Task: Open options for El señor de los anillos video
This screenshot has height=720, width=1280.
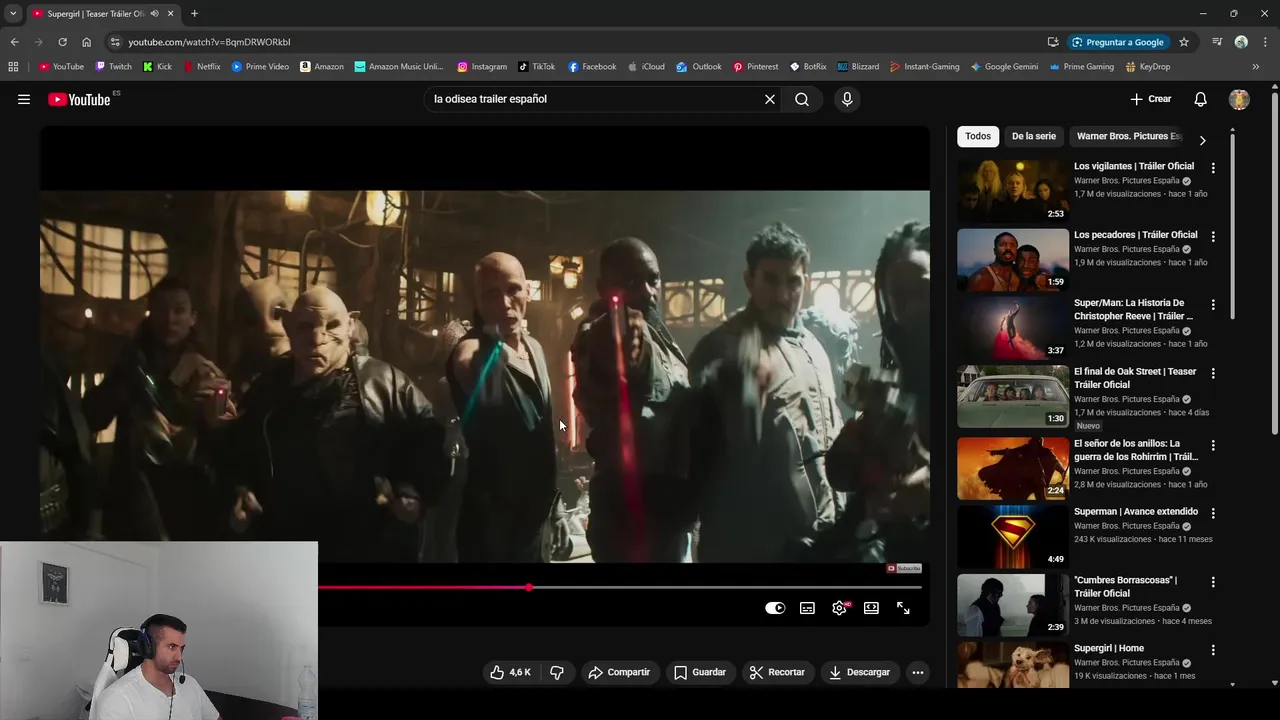Action: click(x=1213, y=445)
